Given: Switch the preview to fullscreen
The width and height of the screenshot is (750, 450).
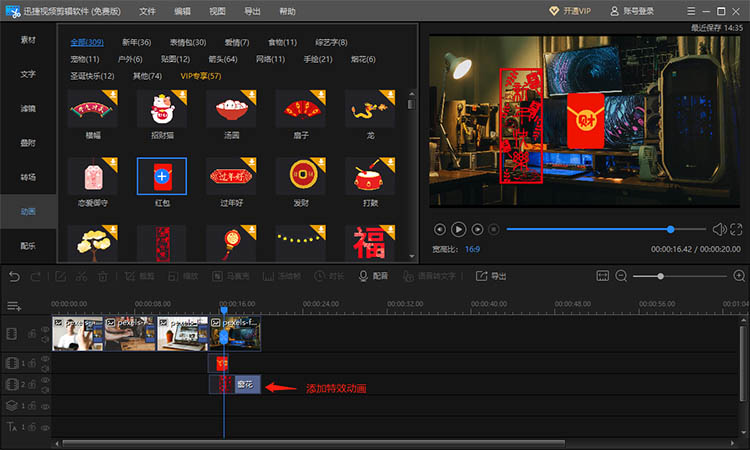Looking at the screenshot, I should point(736,230).
